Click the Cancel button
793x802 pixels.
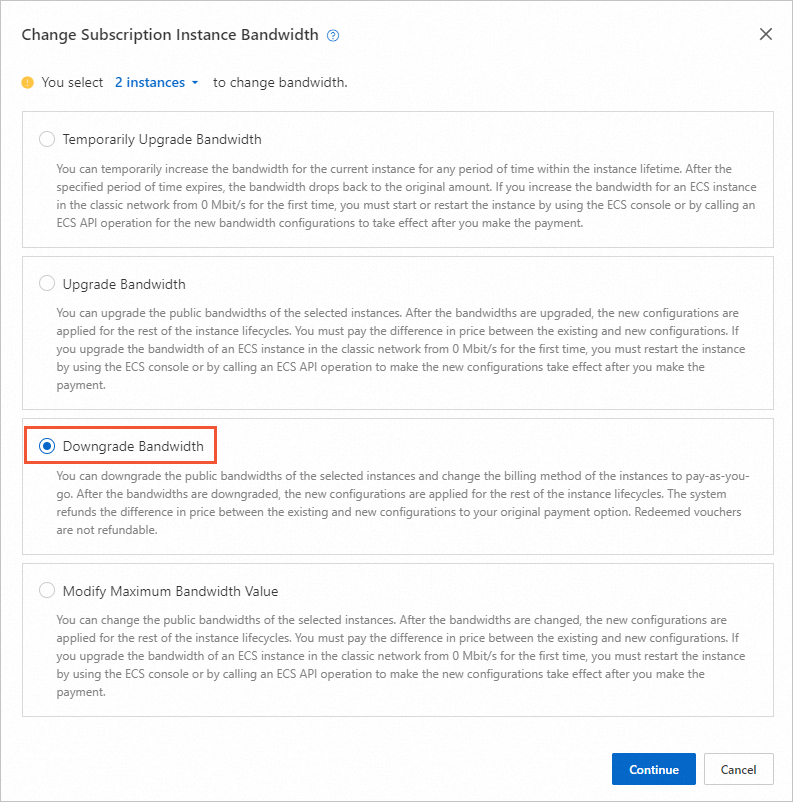click(x=738, y=769)
